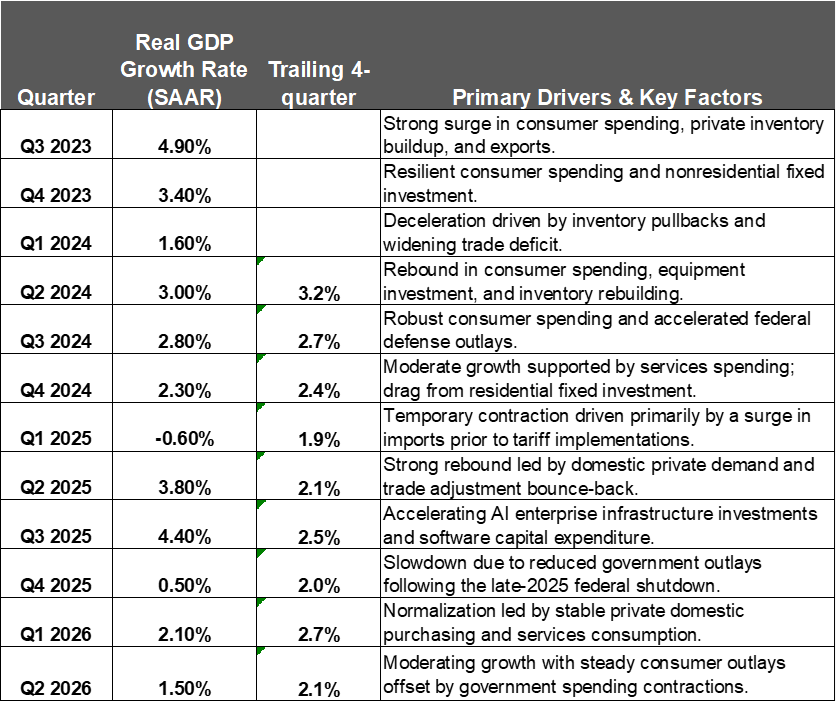Click the Q4 2025 quarter cell

57,574
